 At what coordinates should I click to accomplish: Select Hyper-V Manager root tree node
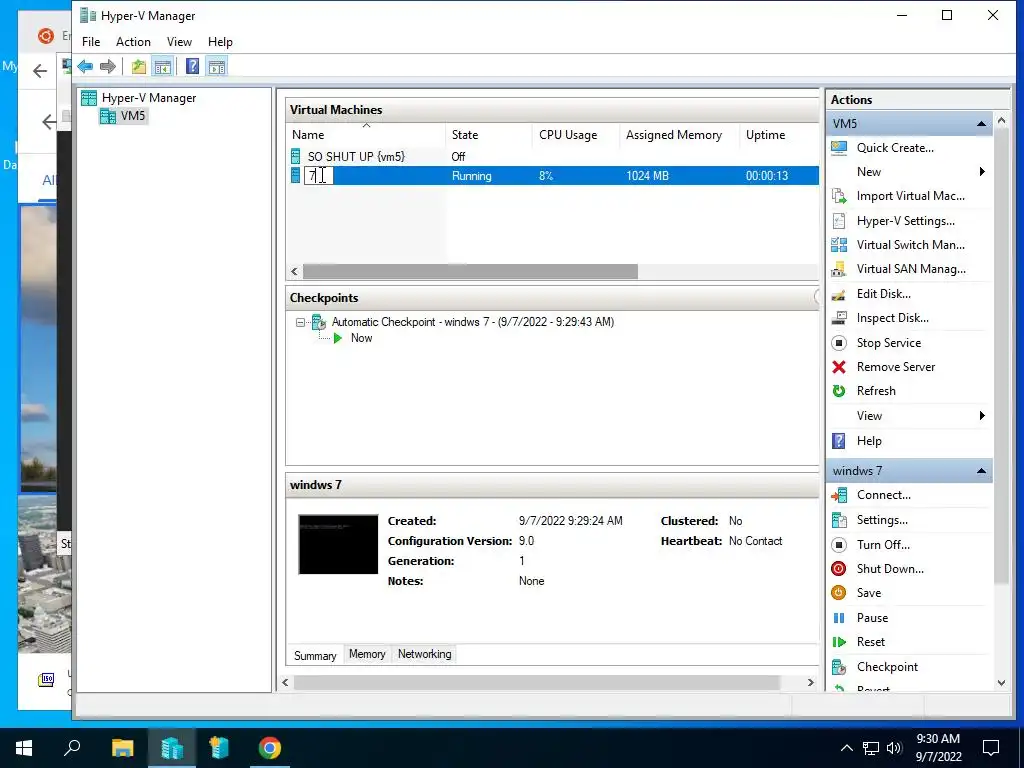149,98
